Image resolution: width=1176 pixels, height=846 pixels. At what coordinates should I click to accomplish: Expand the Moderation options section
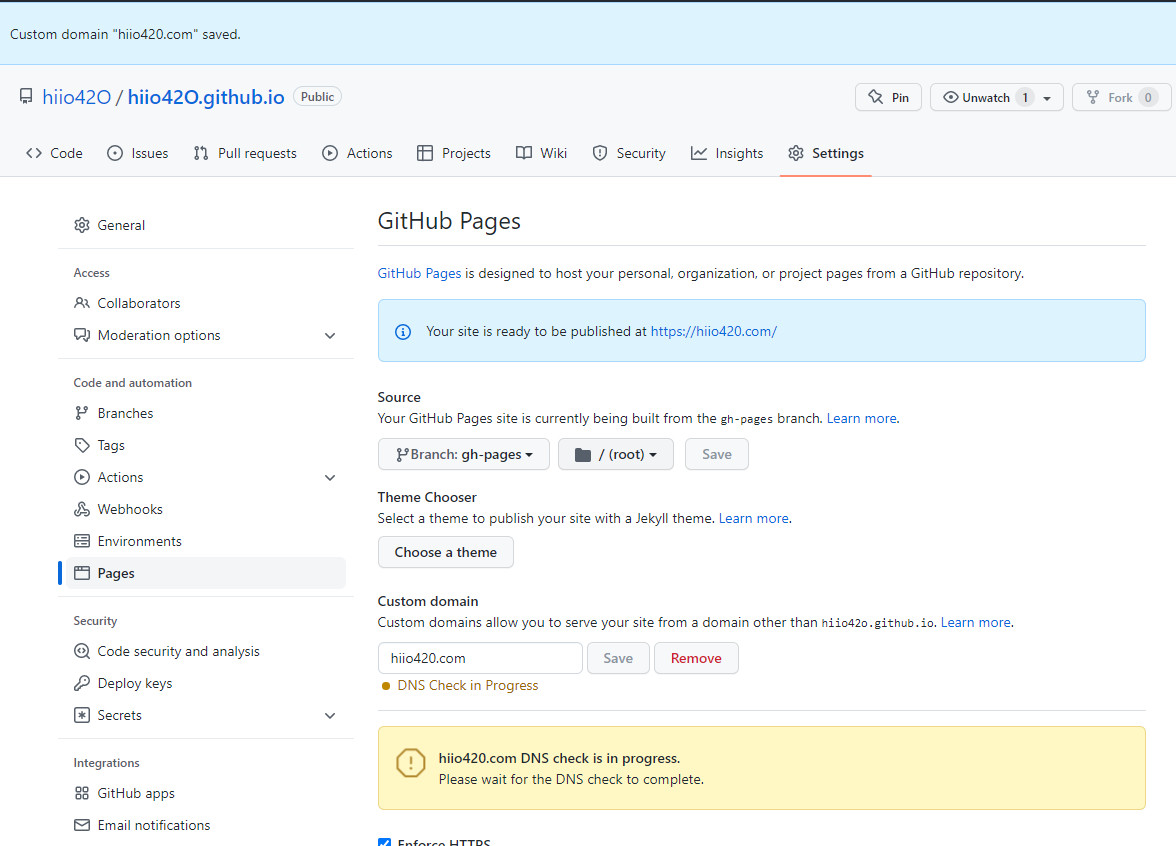330,335
